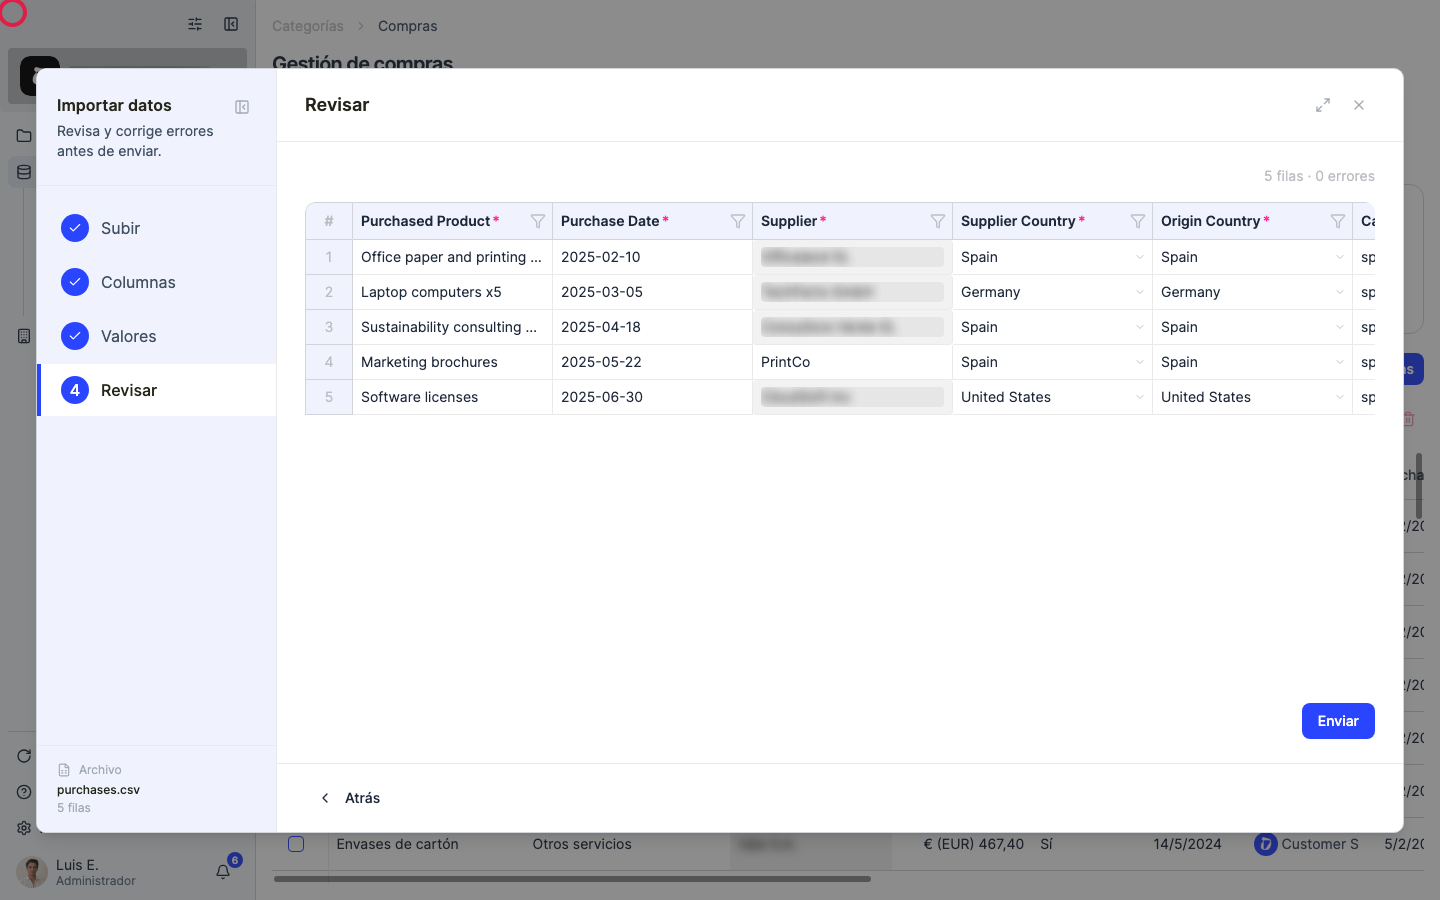This screenshot has height=900, width=1440.
Task: Edit the Marketing brochures product cell
Action: [x=452, y=362]
